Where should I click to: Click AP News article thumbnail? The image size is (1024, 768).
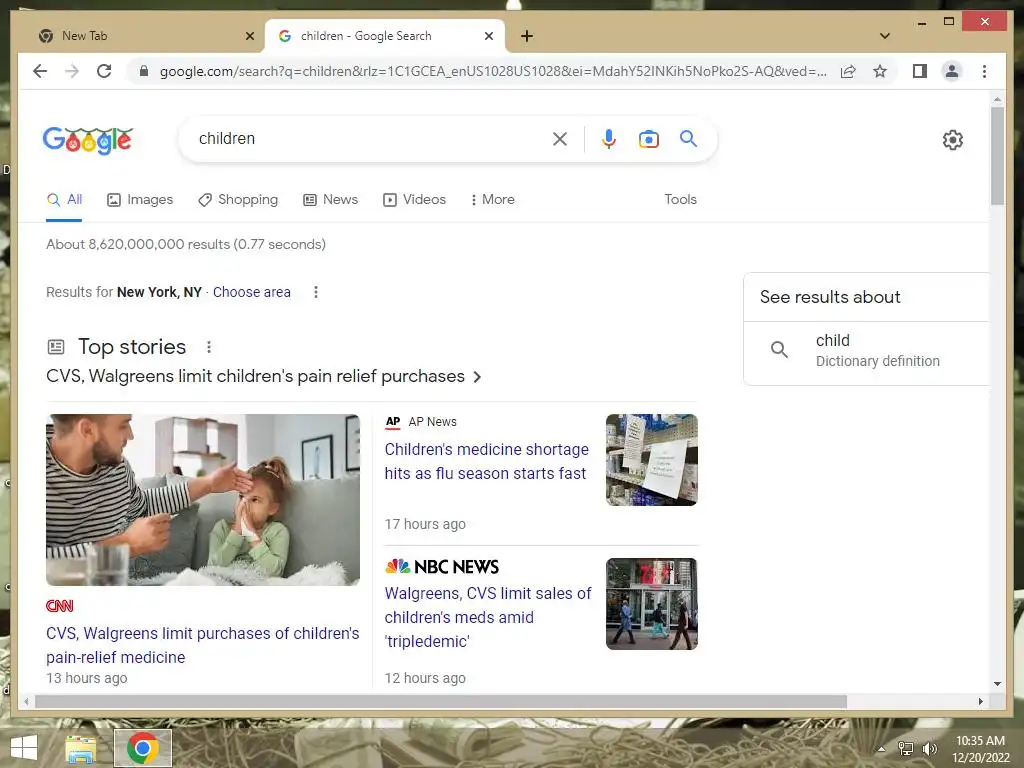[x=651, y=460]
